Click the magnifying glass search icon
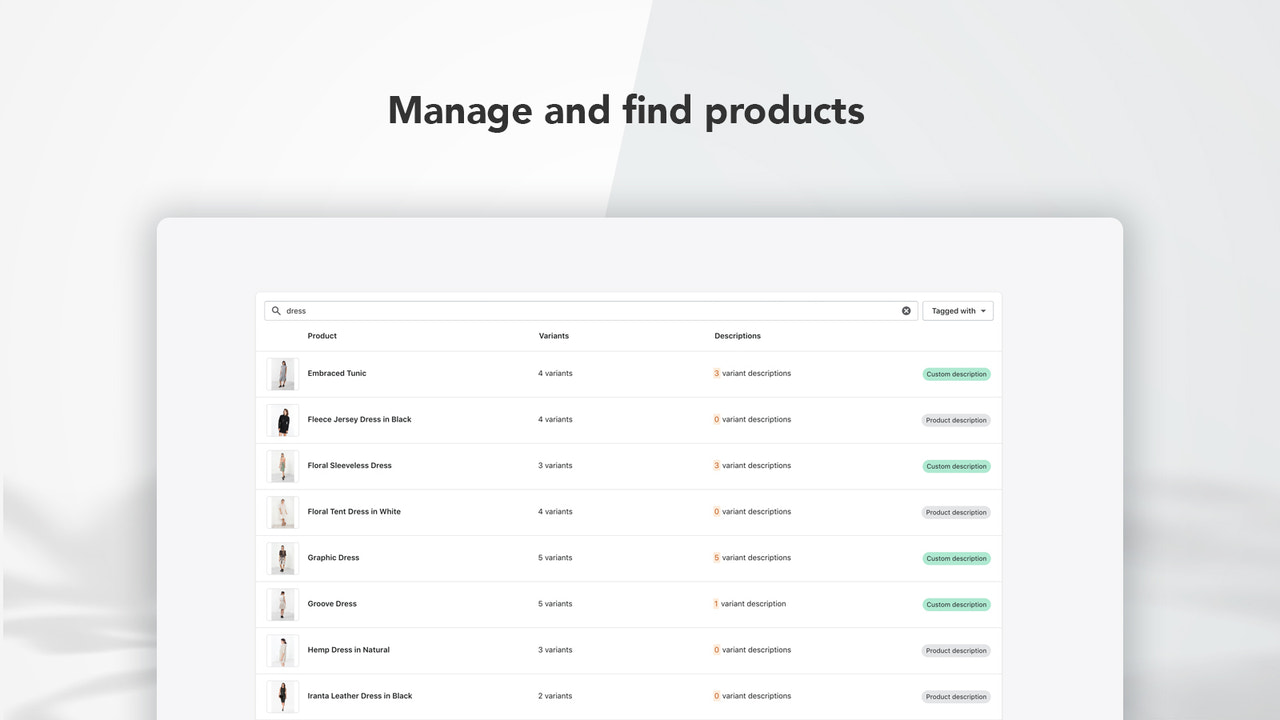 click(276, 310)
